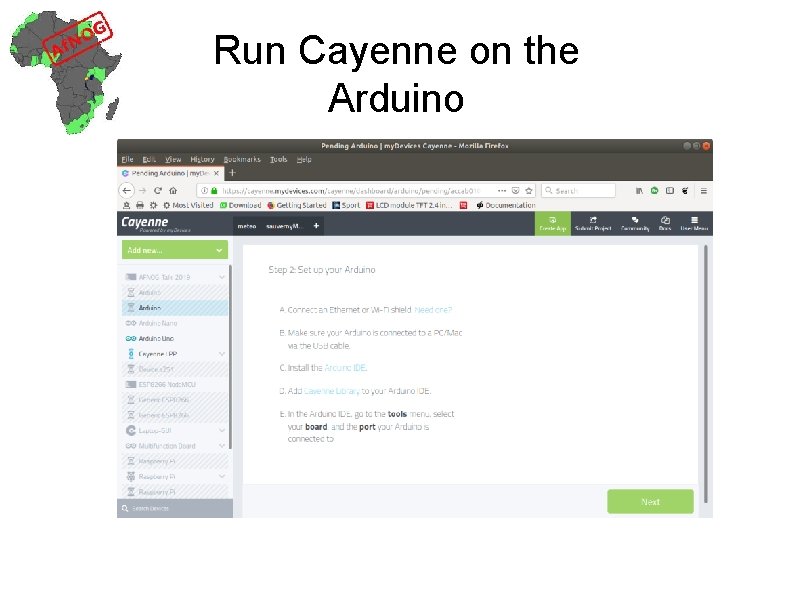Viewport: 794px width, 595px height.
Task: Open the LCD module TFT 2.4 bookmark
Action: point(409,205)
